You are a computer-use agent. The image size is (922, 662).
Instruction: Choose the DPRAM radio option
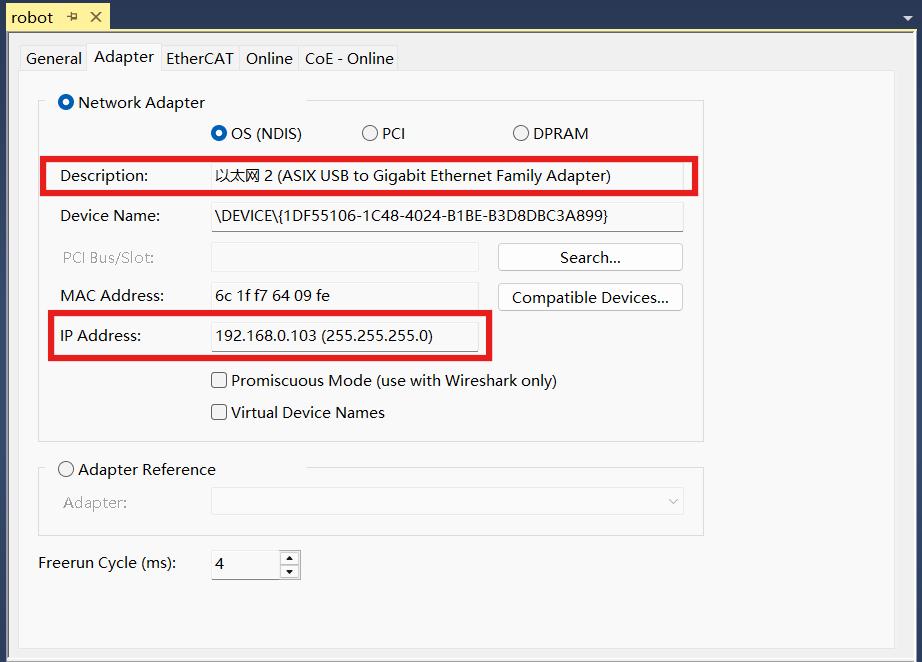(521, 133)
